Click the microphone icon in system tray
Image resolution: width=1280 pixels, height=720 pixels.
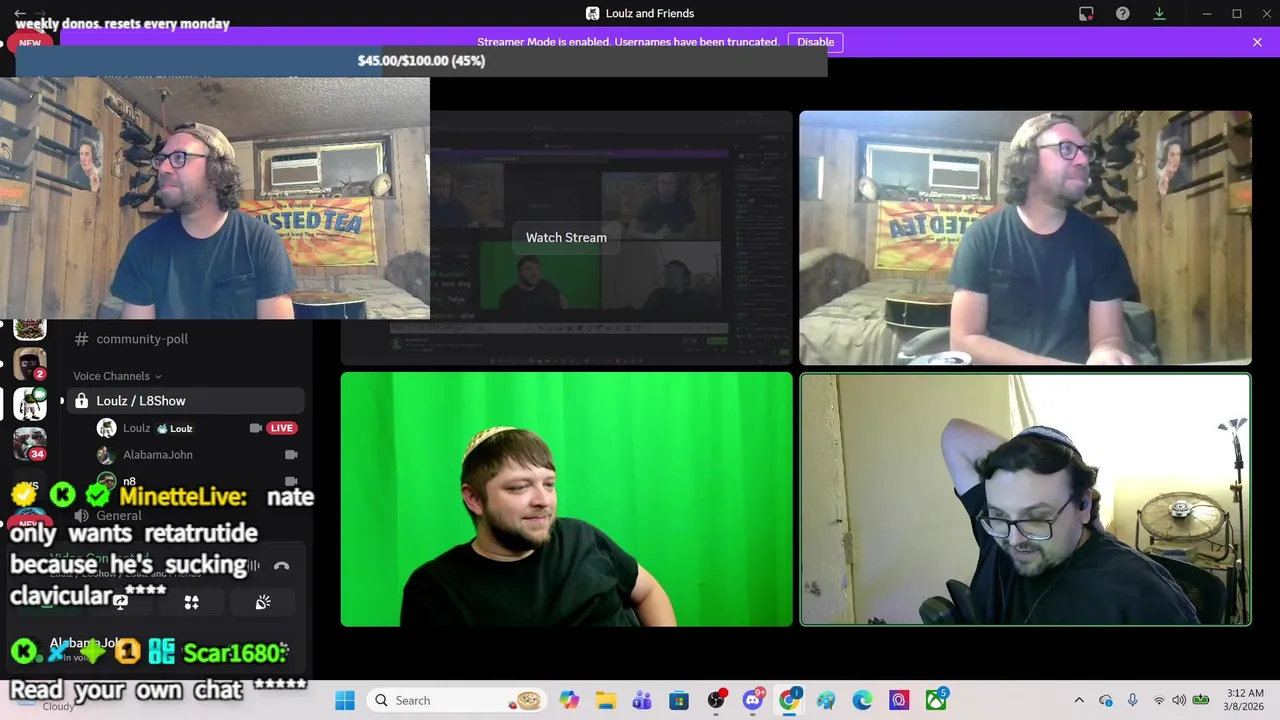pyautogui.click(x=1132, y=700)
